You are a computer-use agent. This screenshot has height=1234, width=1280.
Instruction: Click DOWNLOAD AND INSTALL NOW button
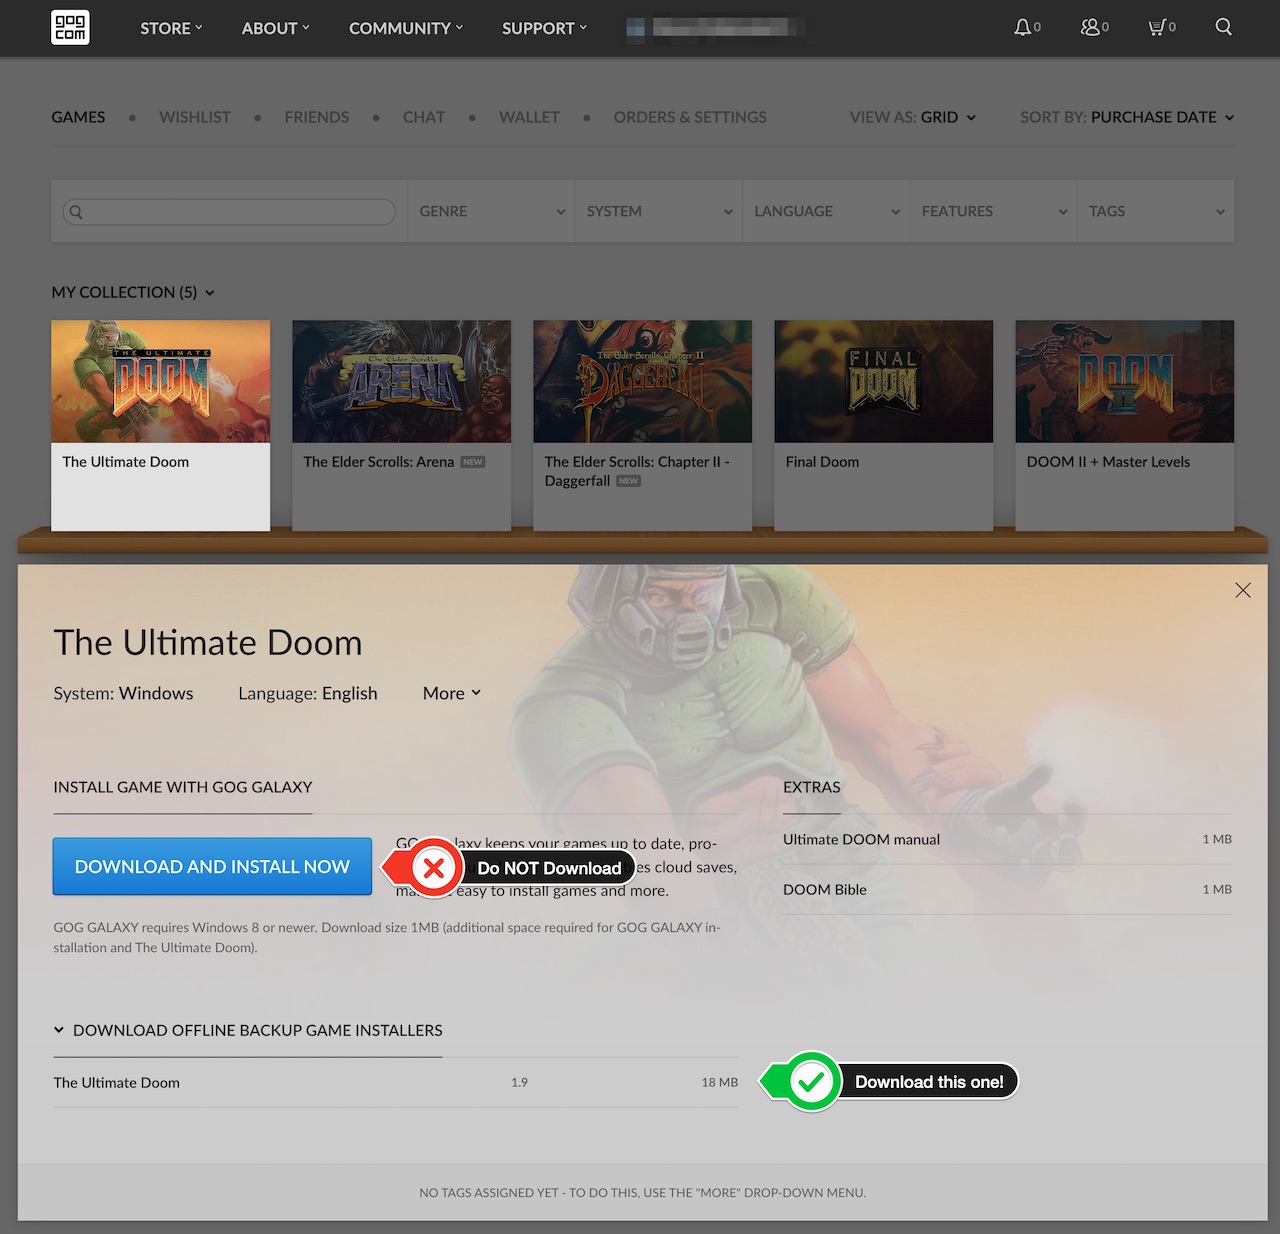click(x=212, y=866)
